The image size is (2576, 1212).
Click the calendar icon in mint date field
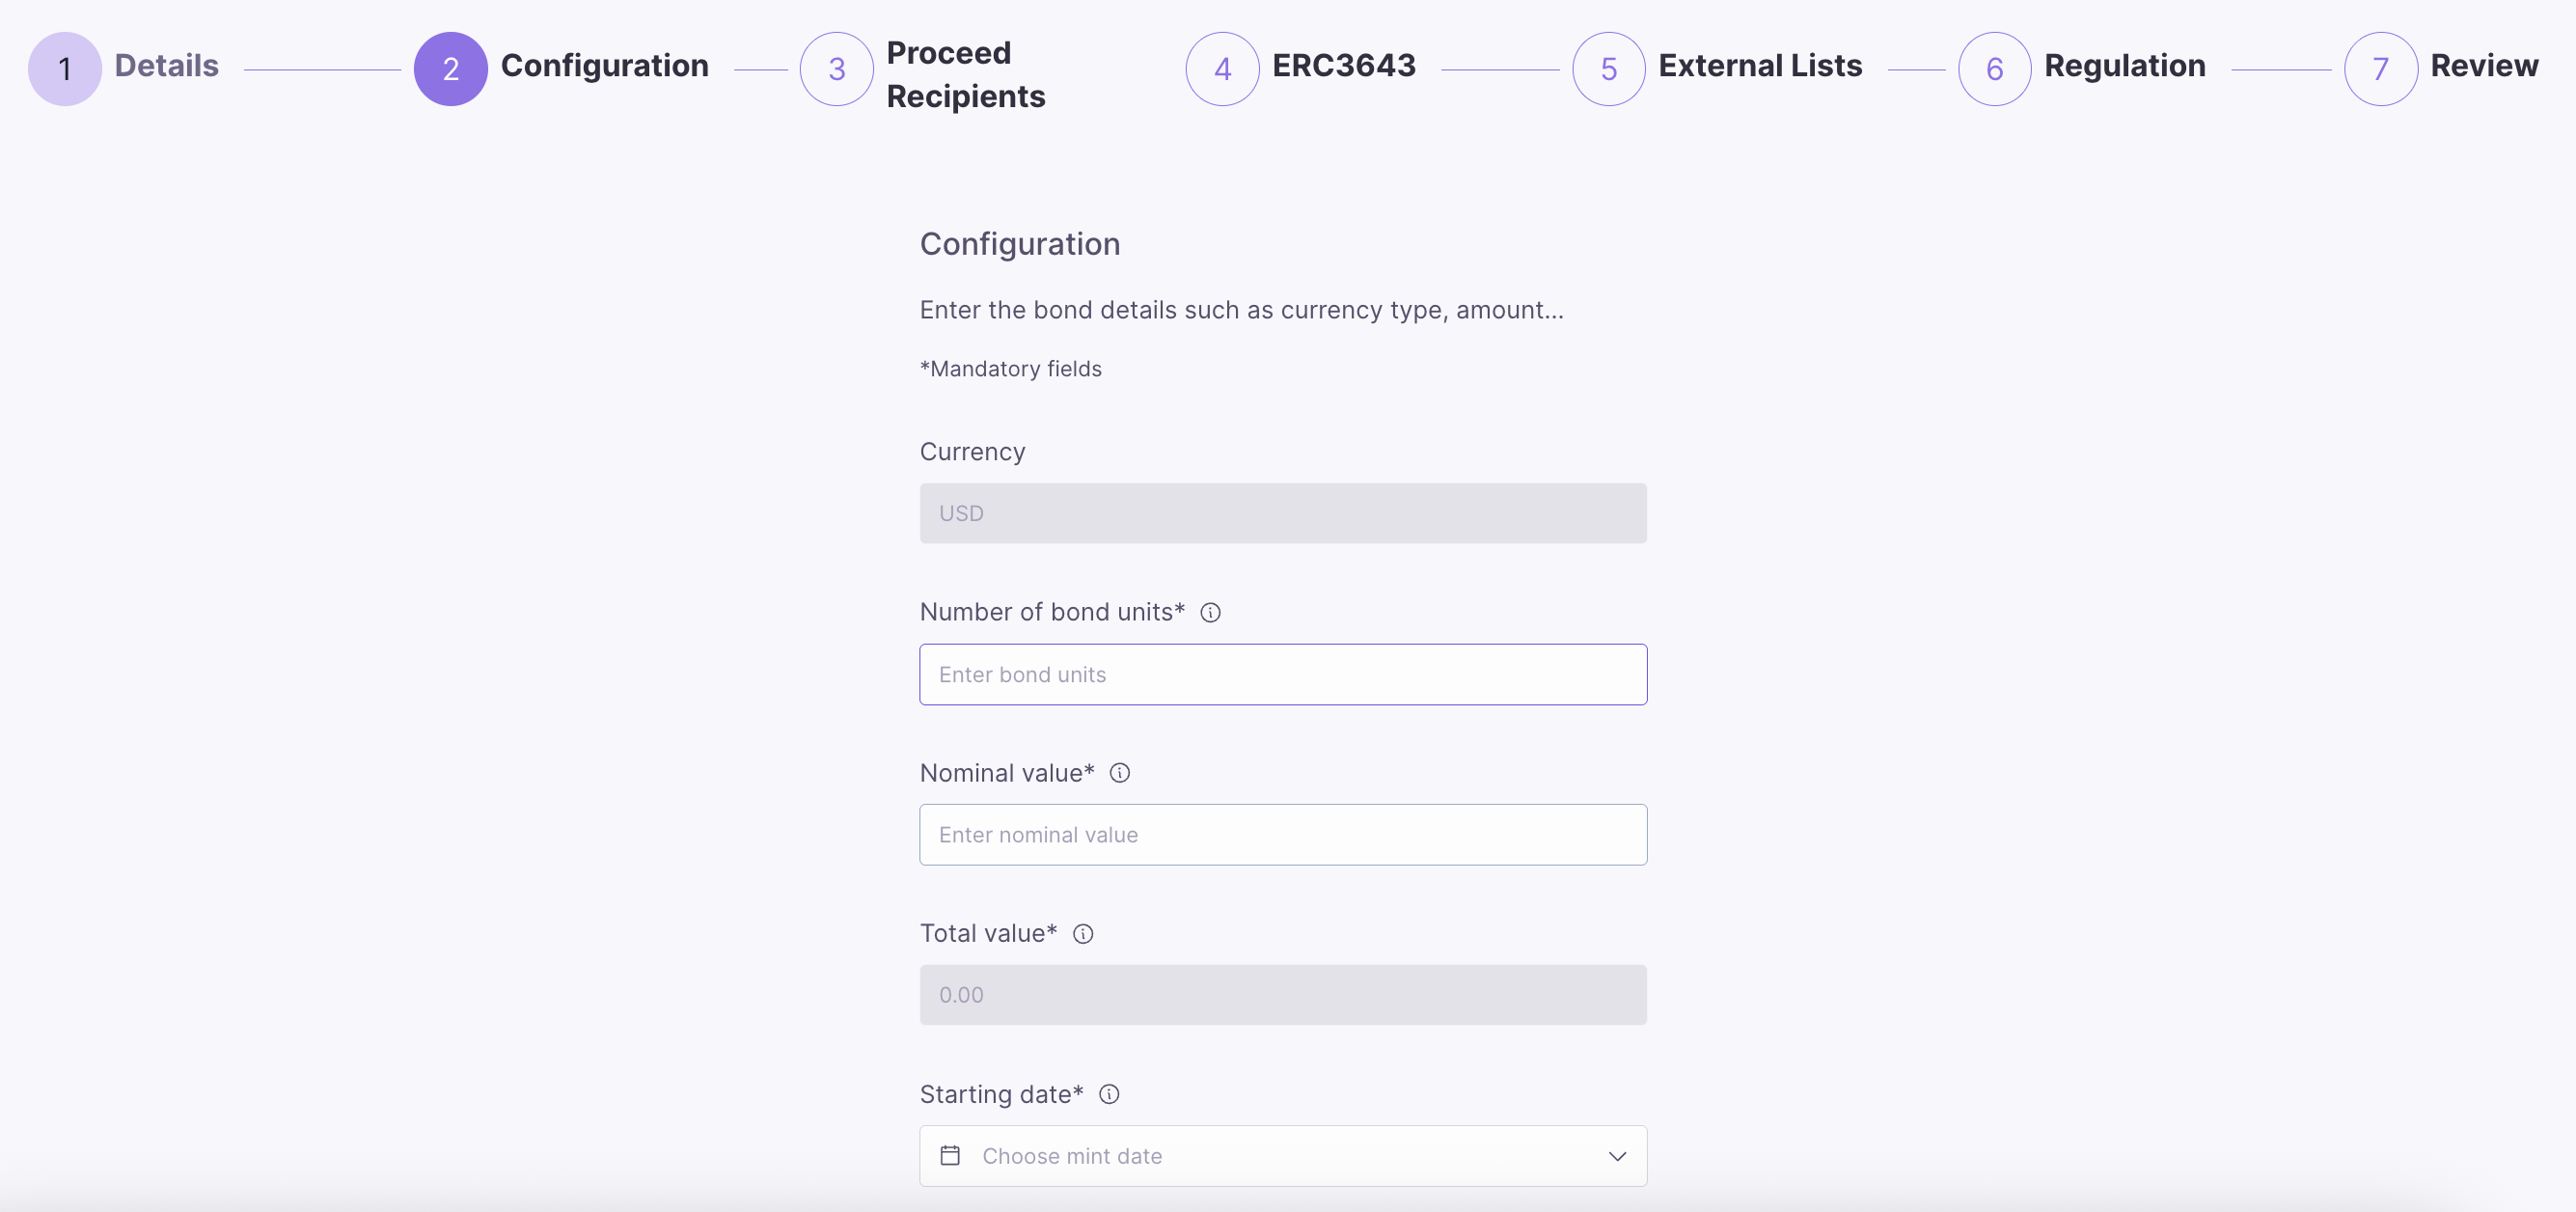950,1156
